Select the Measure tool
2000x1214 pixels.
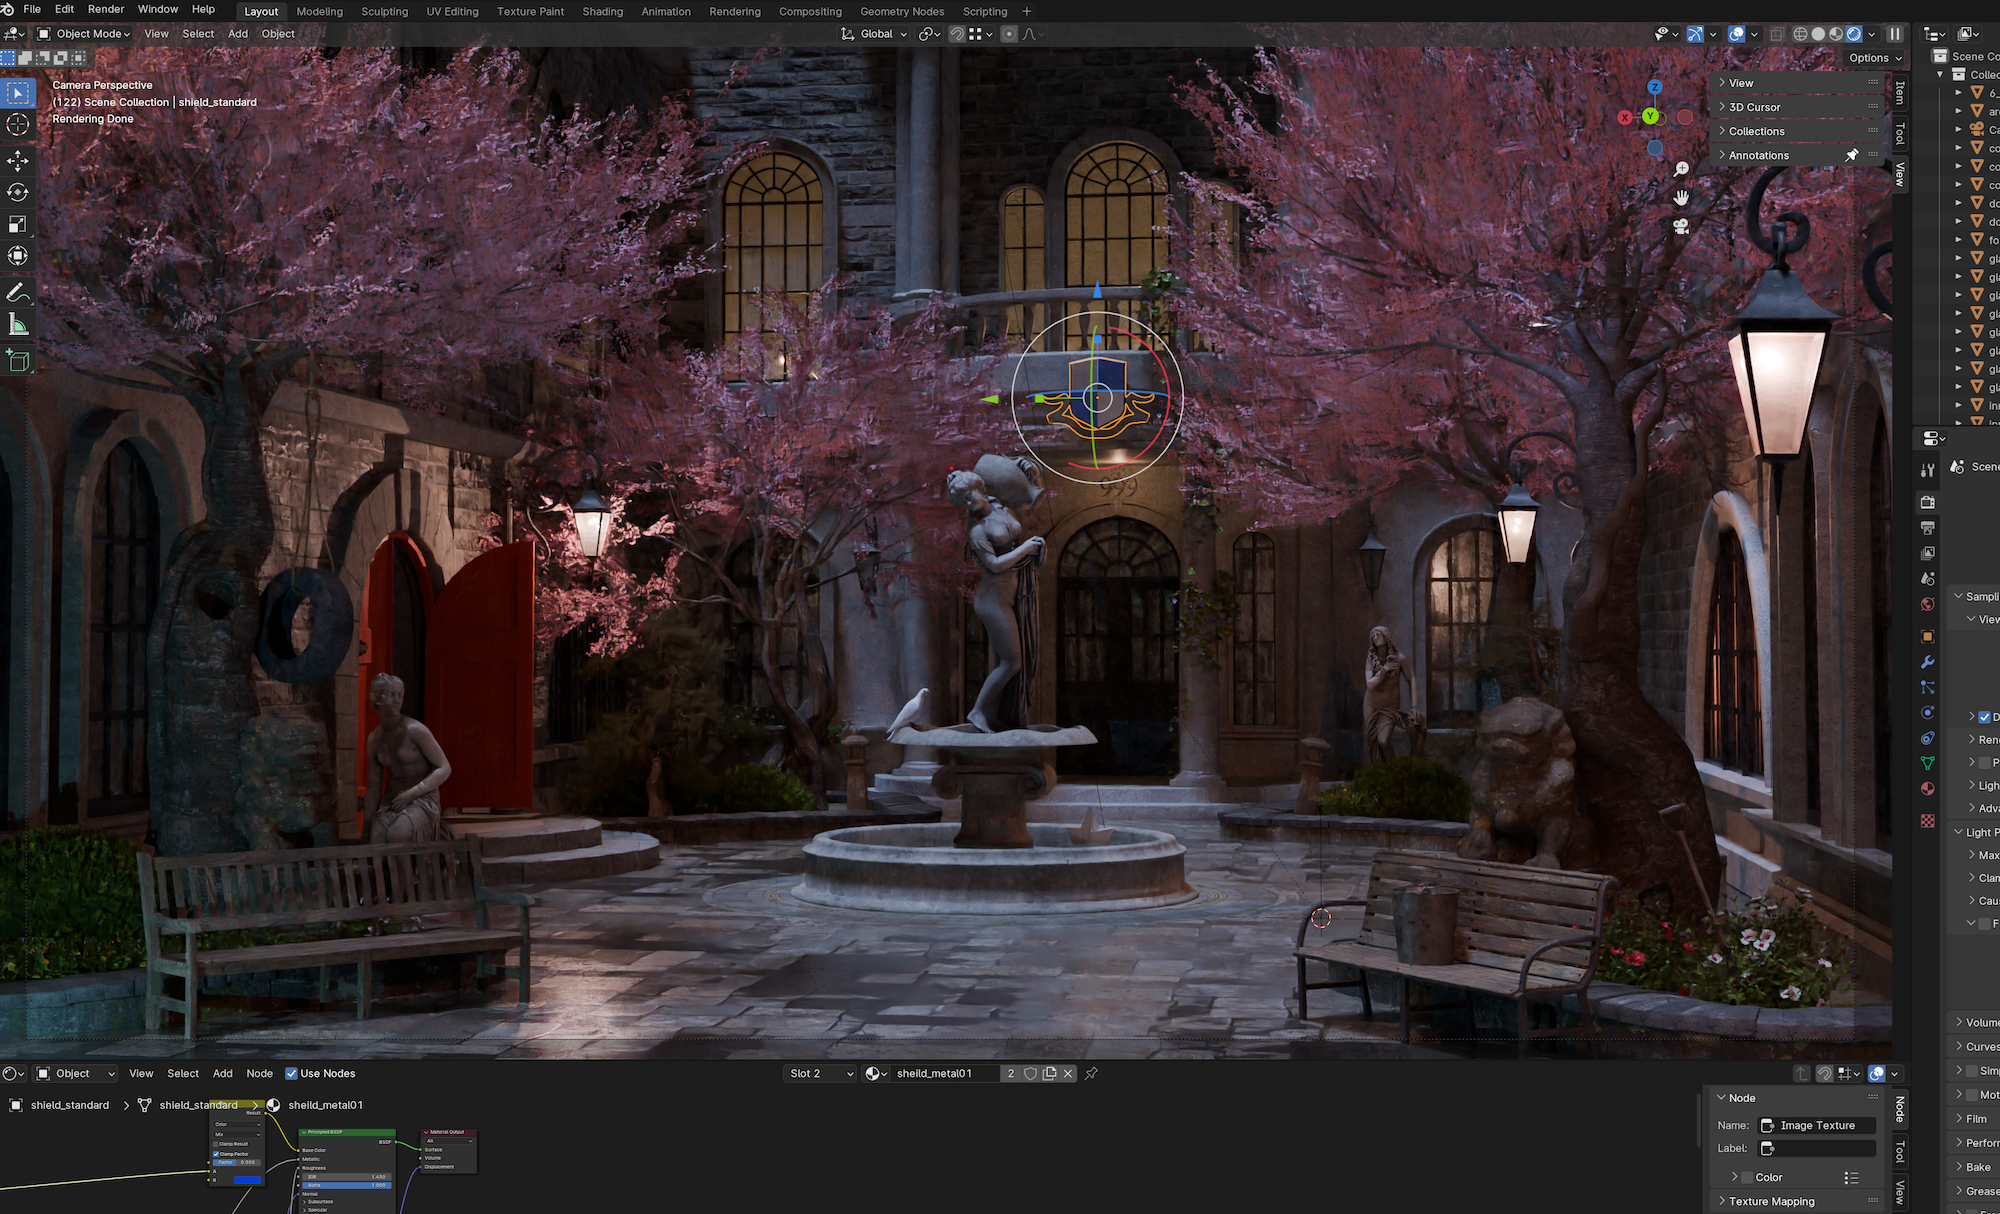pos(18,324)
